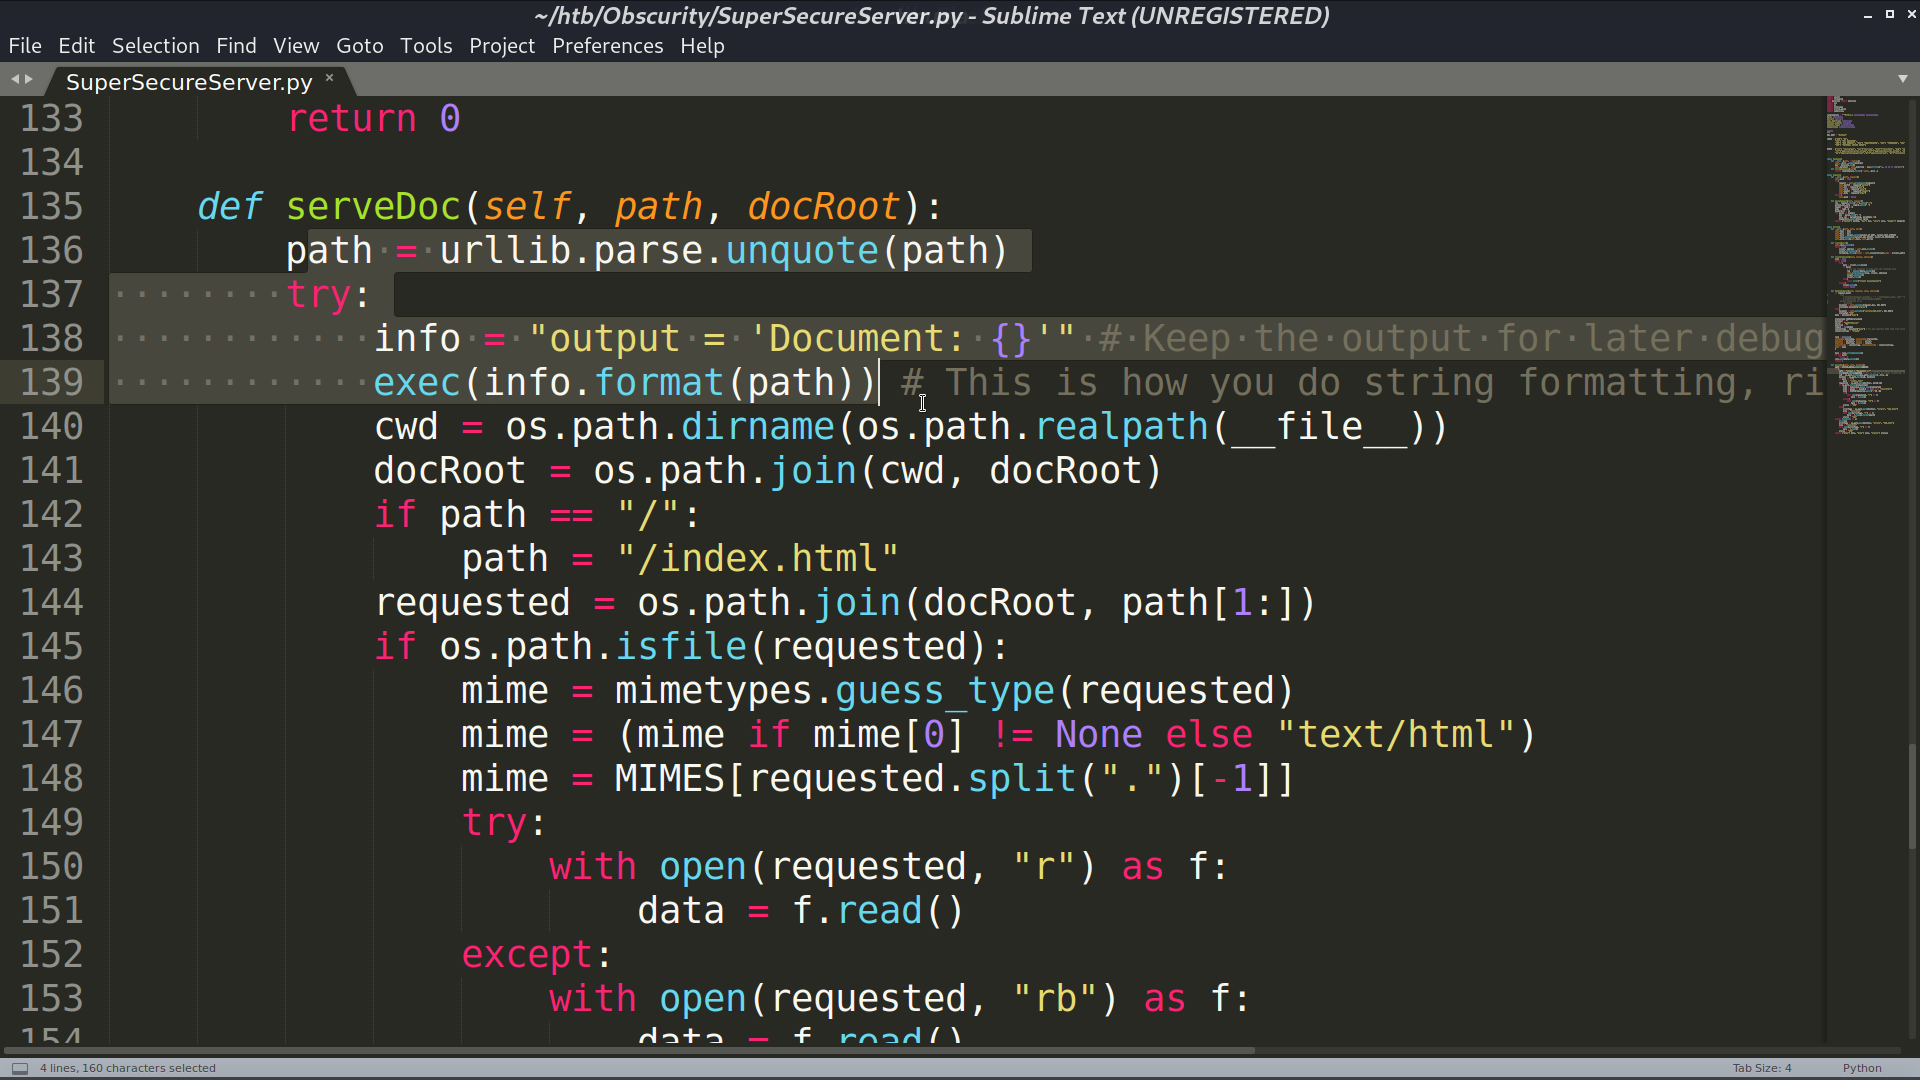
Task: Click 'guess_type' on line 146
Action: pos(945,691)
